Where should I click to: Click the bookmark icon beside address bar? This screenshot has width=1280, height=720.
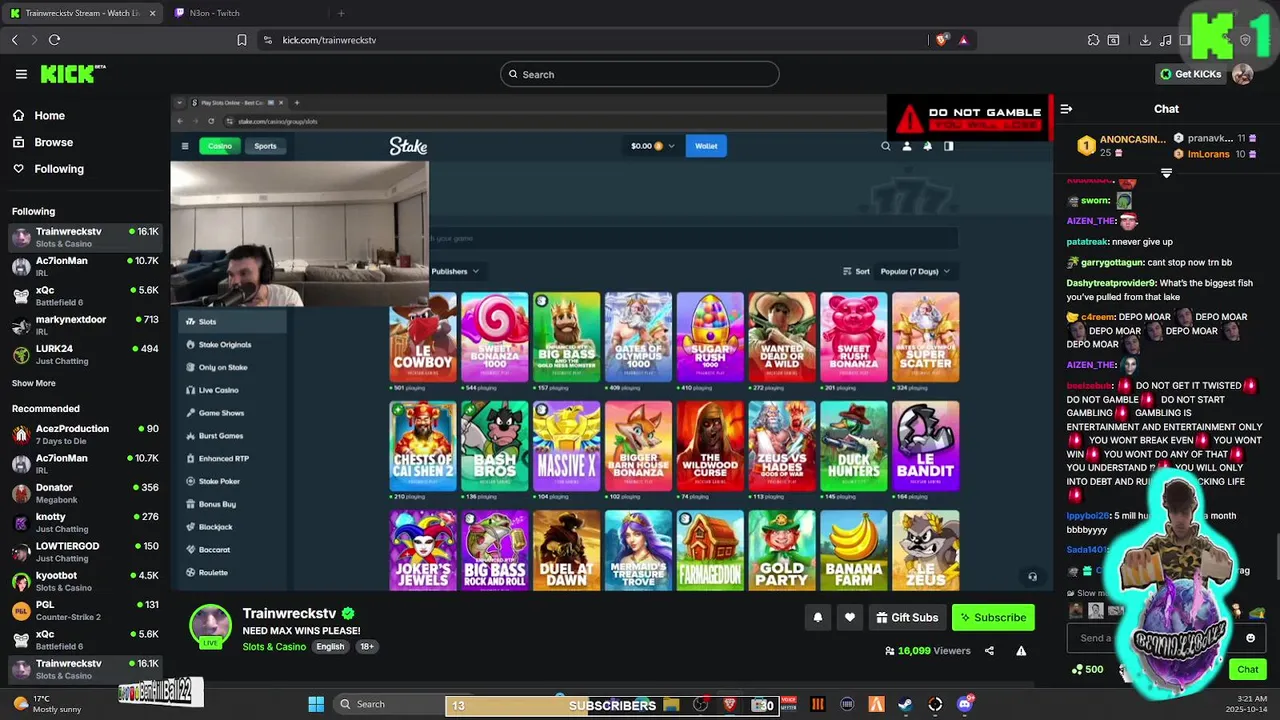[242, 40]
